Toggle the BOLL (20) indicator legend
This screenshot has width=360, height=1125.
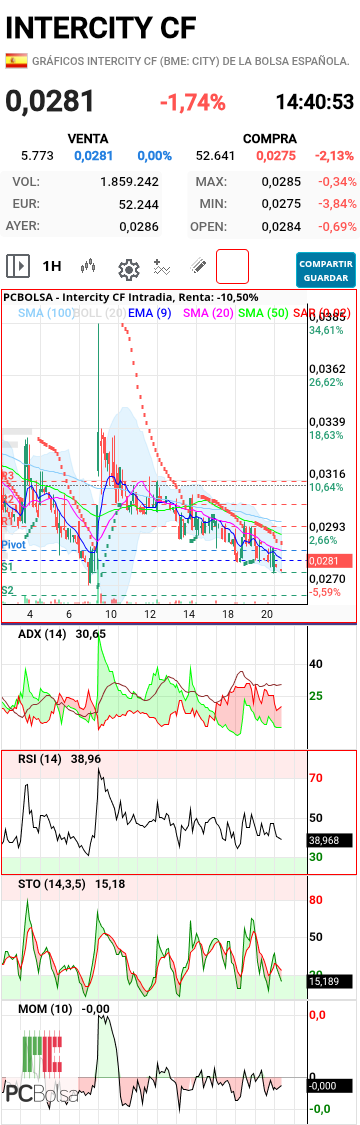99,313
